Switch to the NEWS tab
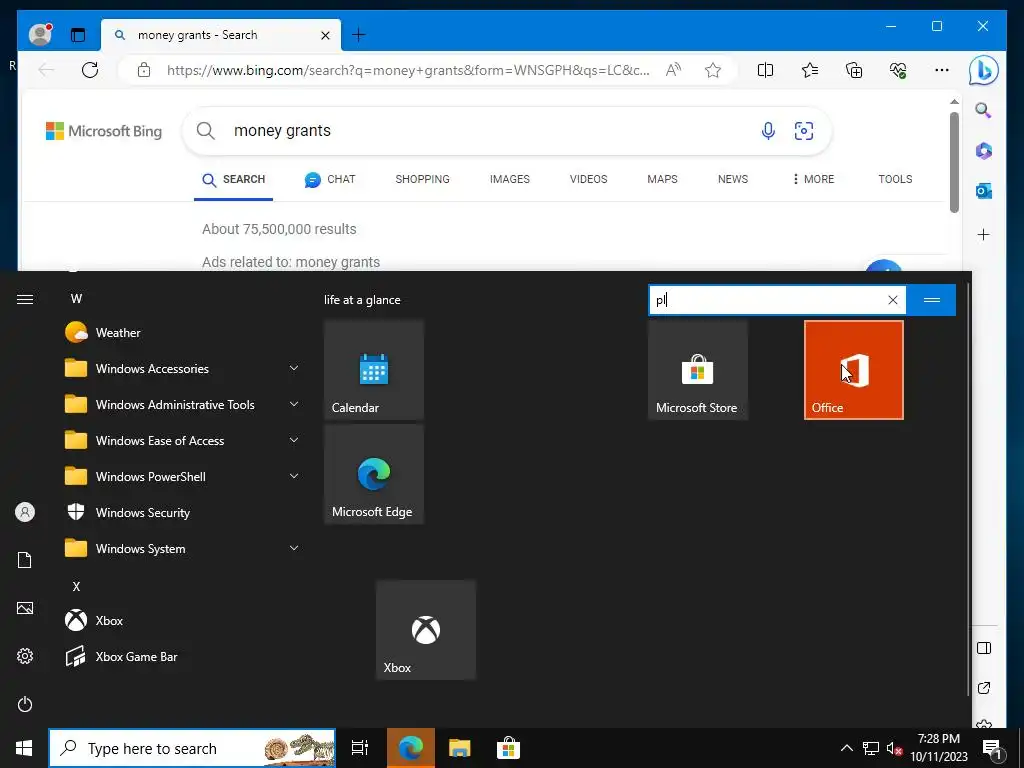The height and width of the screenshot is (768, 1024). click(733, 179)
